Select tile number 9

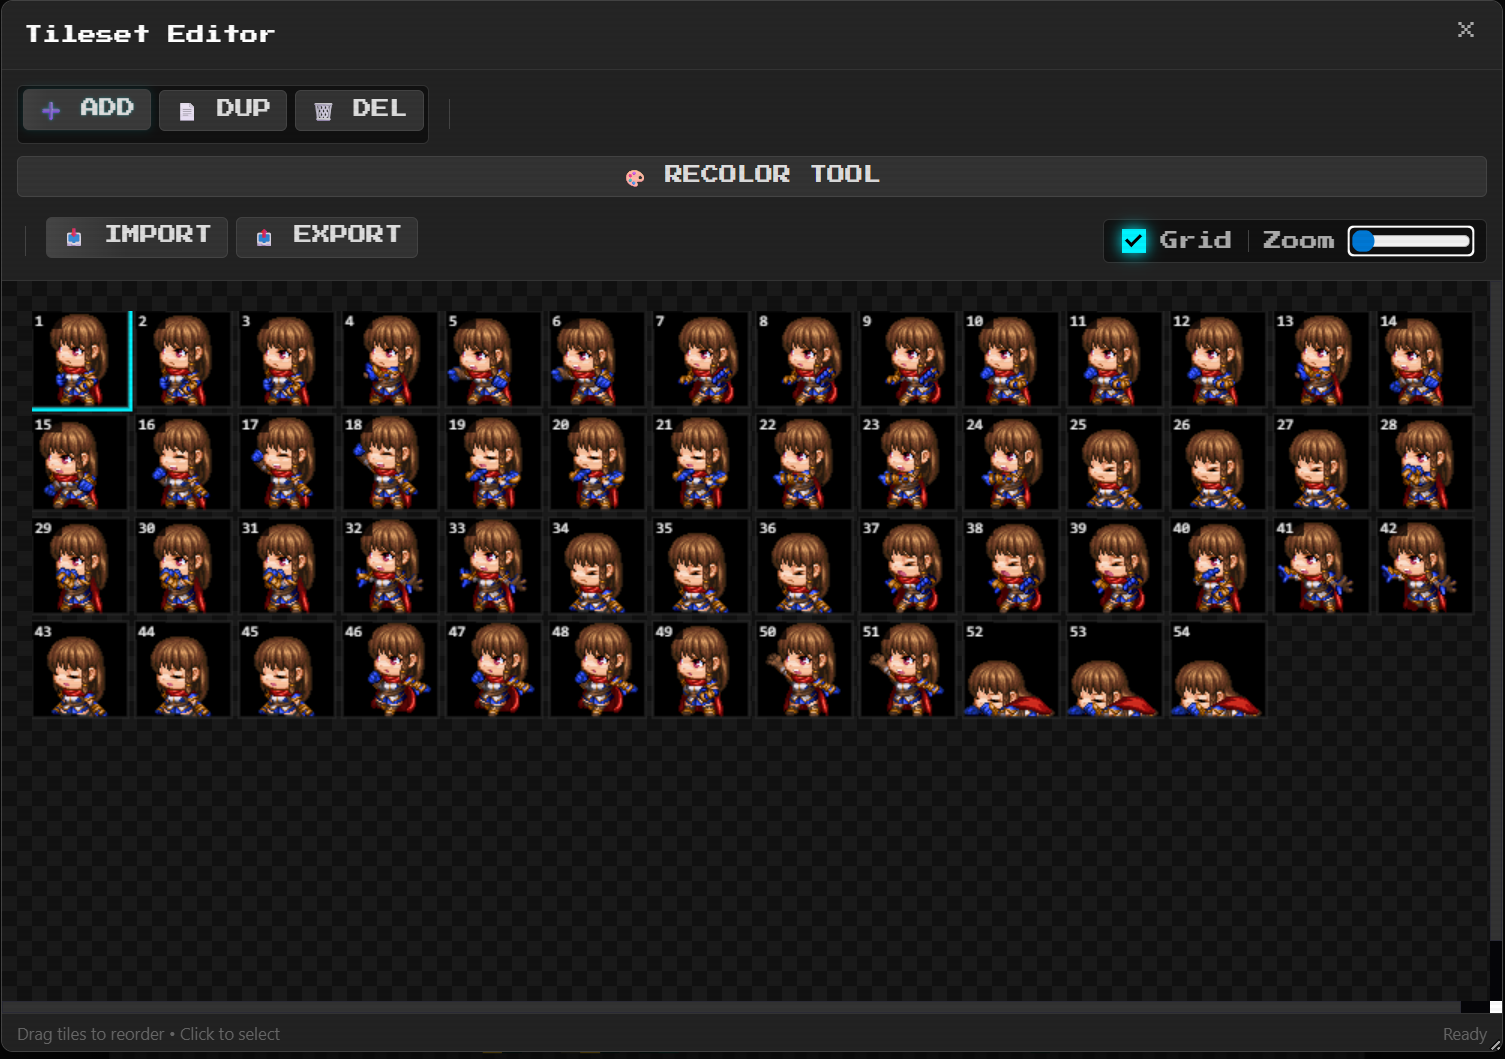[908, 360]
